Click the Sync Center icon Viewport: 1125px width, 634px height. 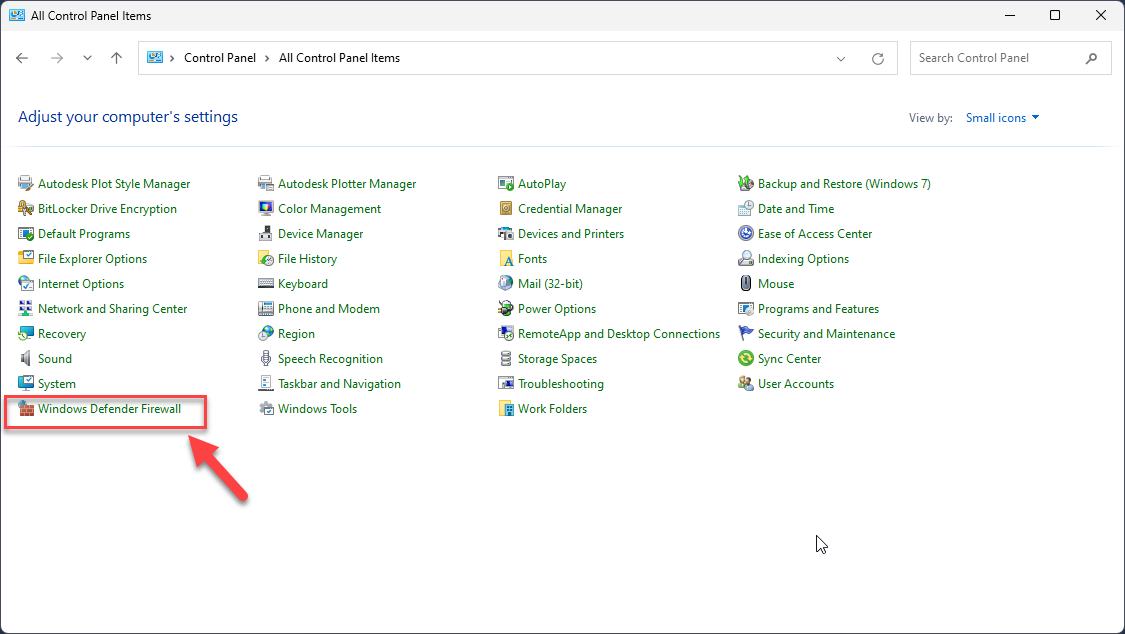[x=746, y=359]
